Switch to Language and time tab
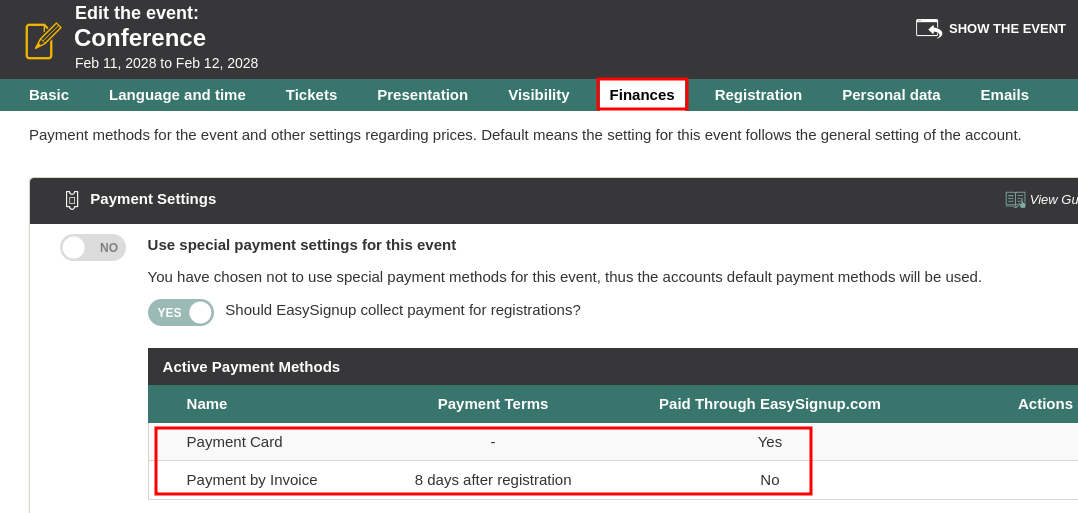Screen dimensions: 1078x513 pos(177,95)
